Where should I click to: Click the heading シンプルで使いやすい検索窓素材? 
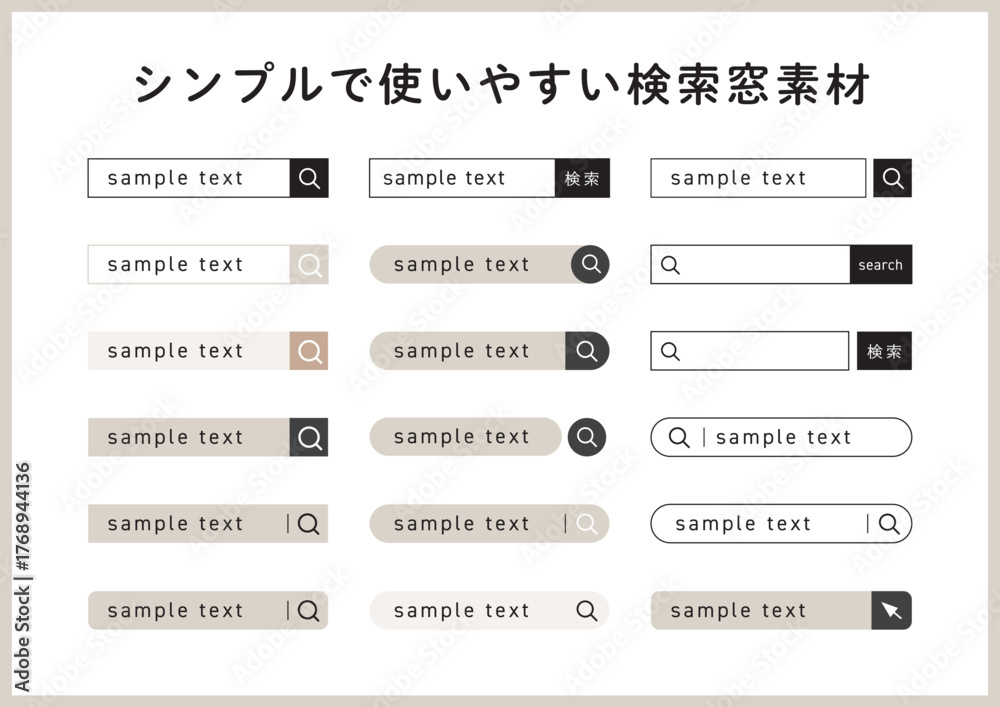[501, 84]
